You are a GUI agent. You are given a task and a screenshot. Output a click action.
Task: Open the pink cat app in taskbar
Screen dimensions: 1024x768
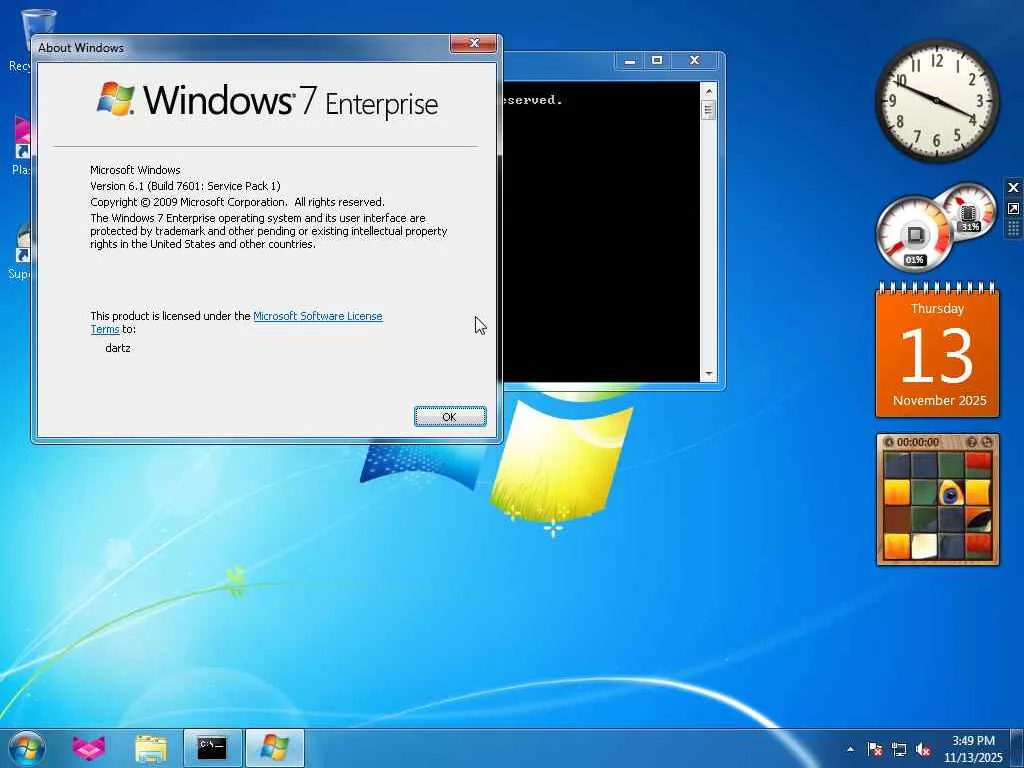tap(88, 748)
